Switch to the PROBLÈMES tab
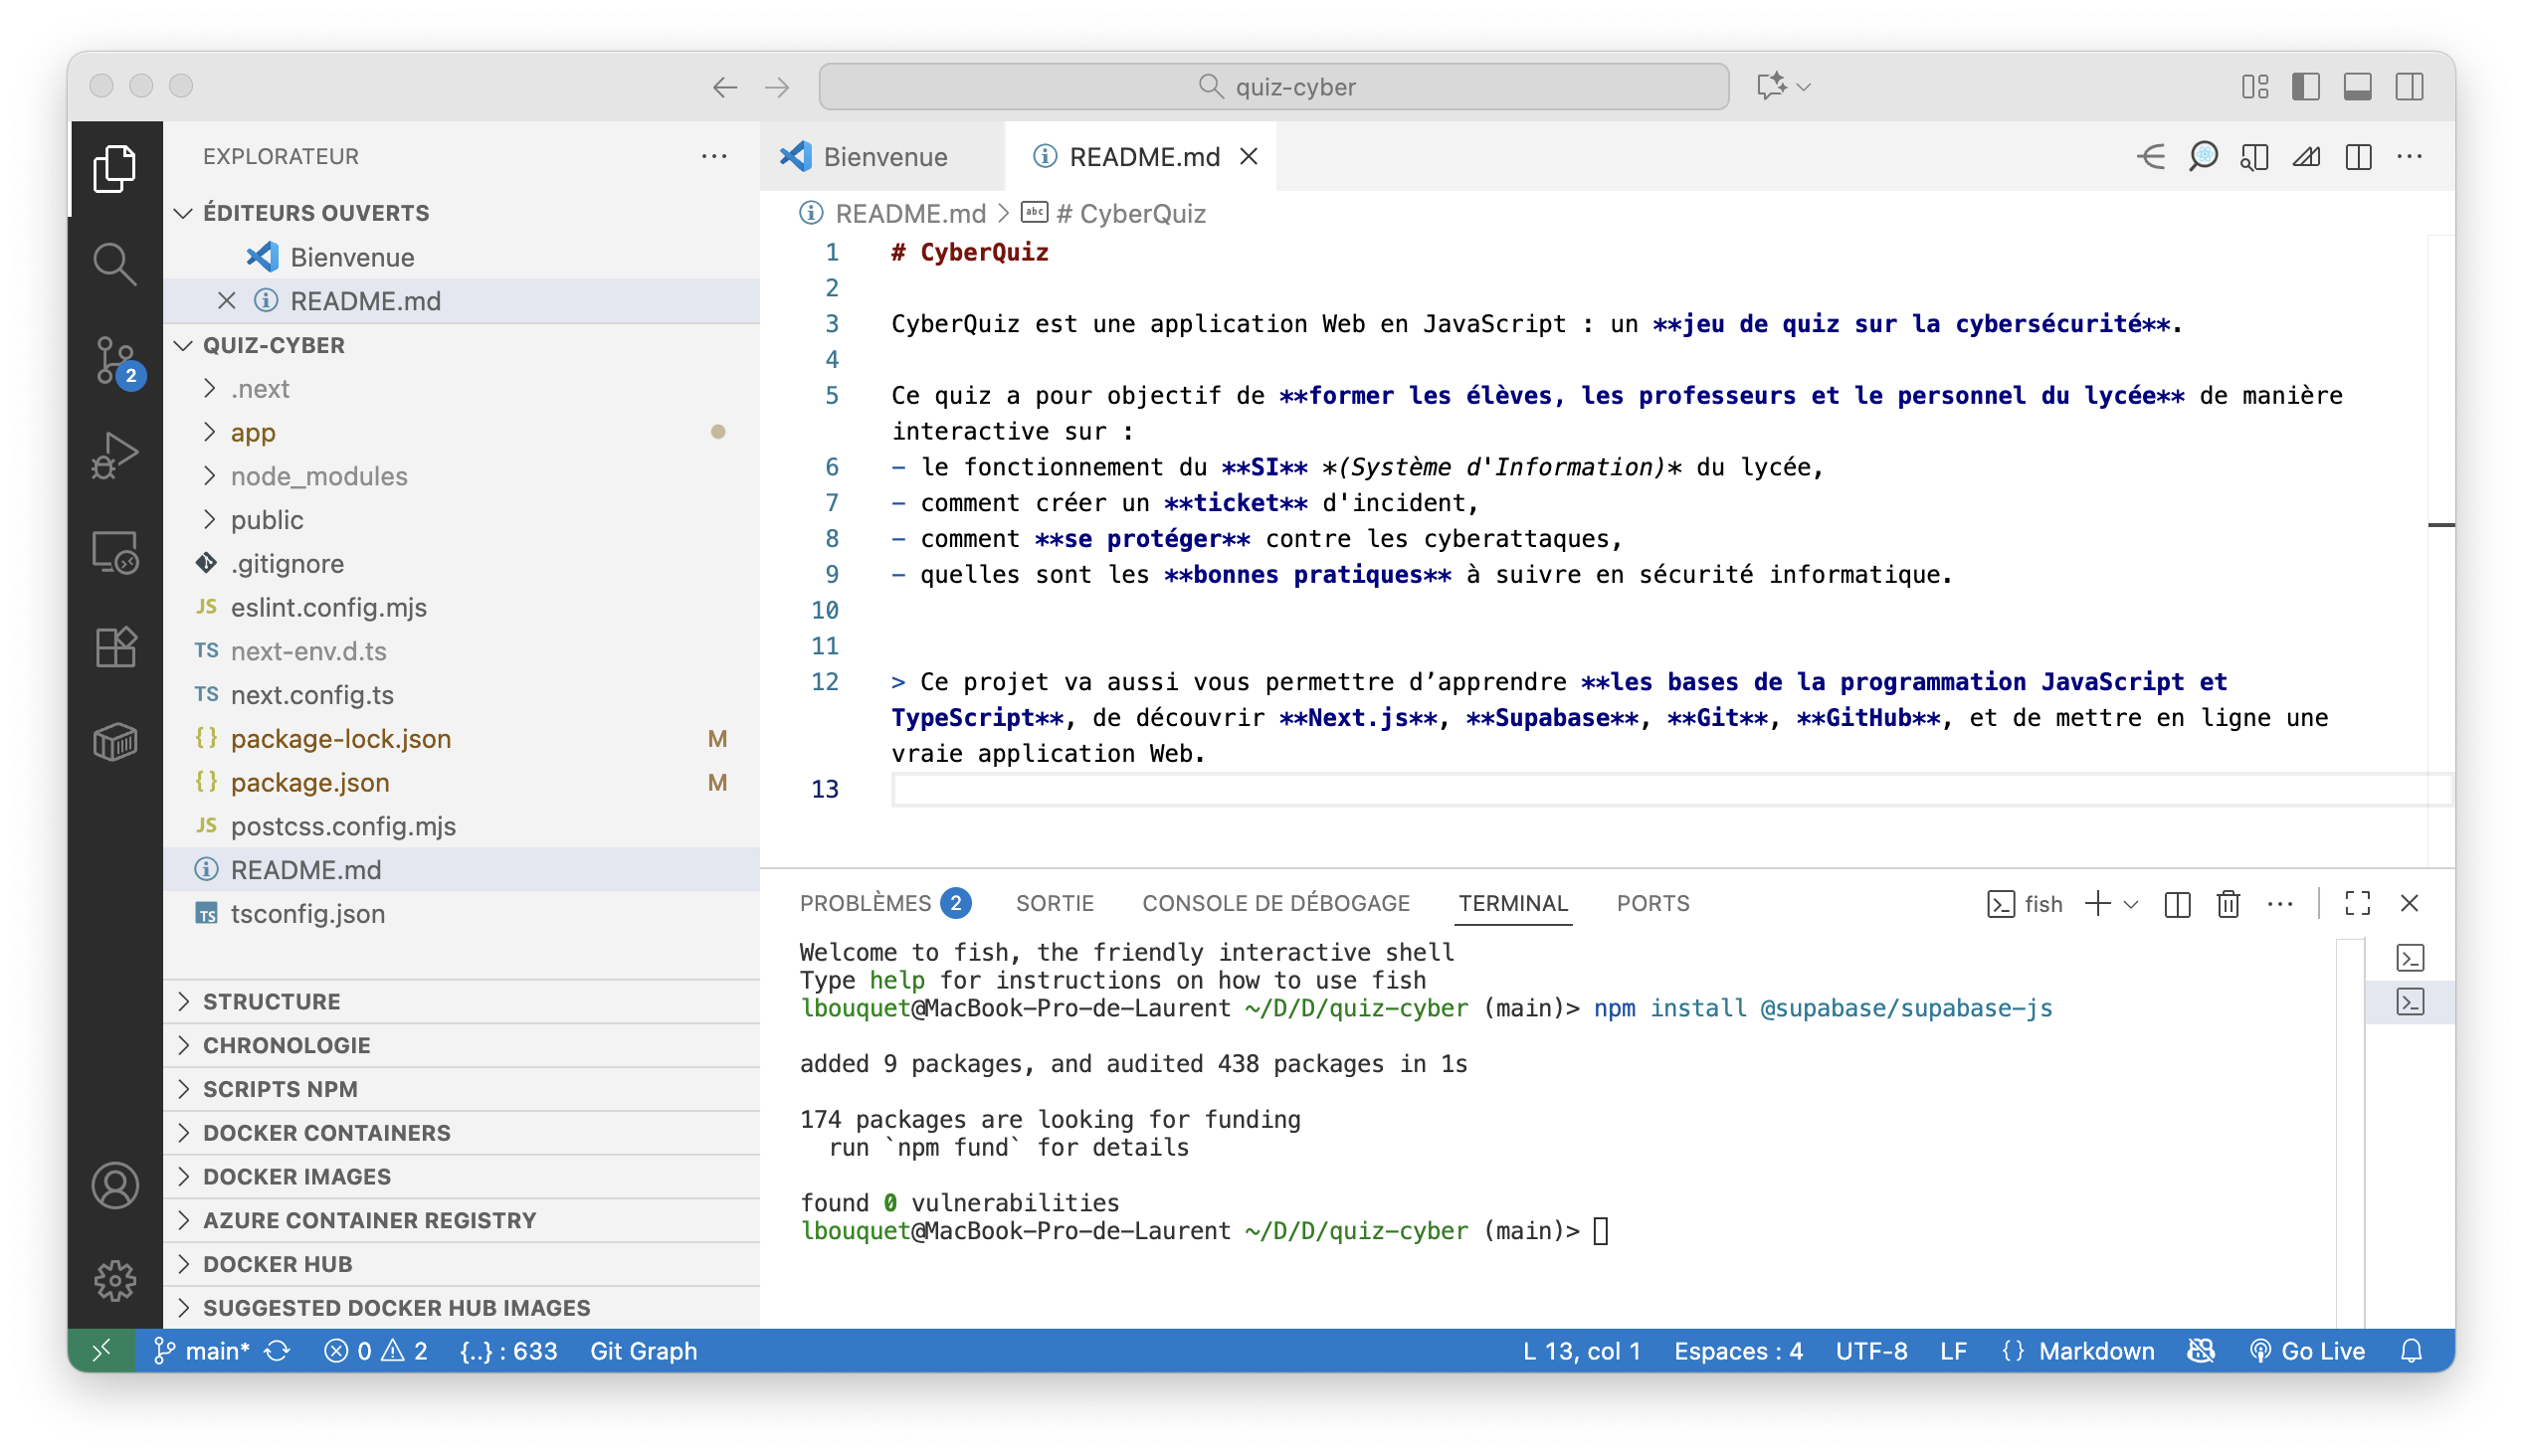 tap(866, 904)
